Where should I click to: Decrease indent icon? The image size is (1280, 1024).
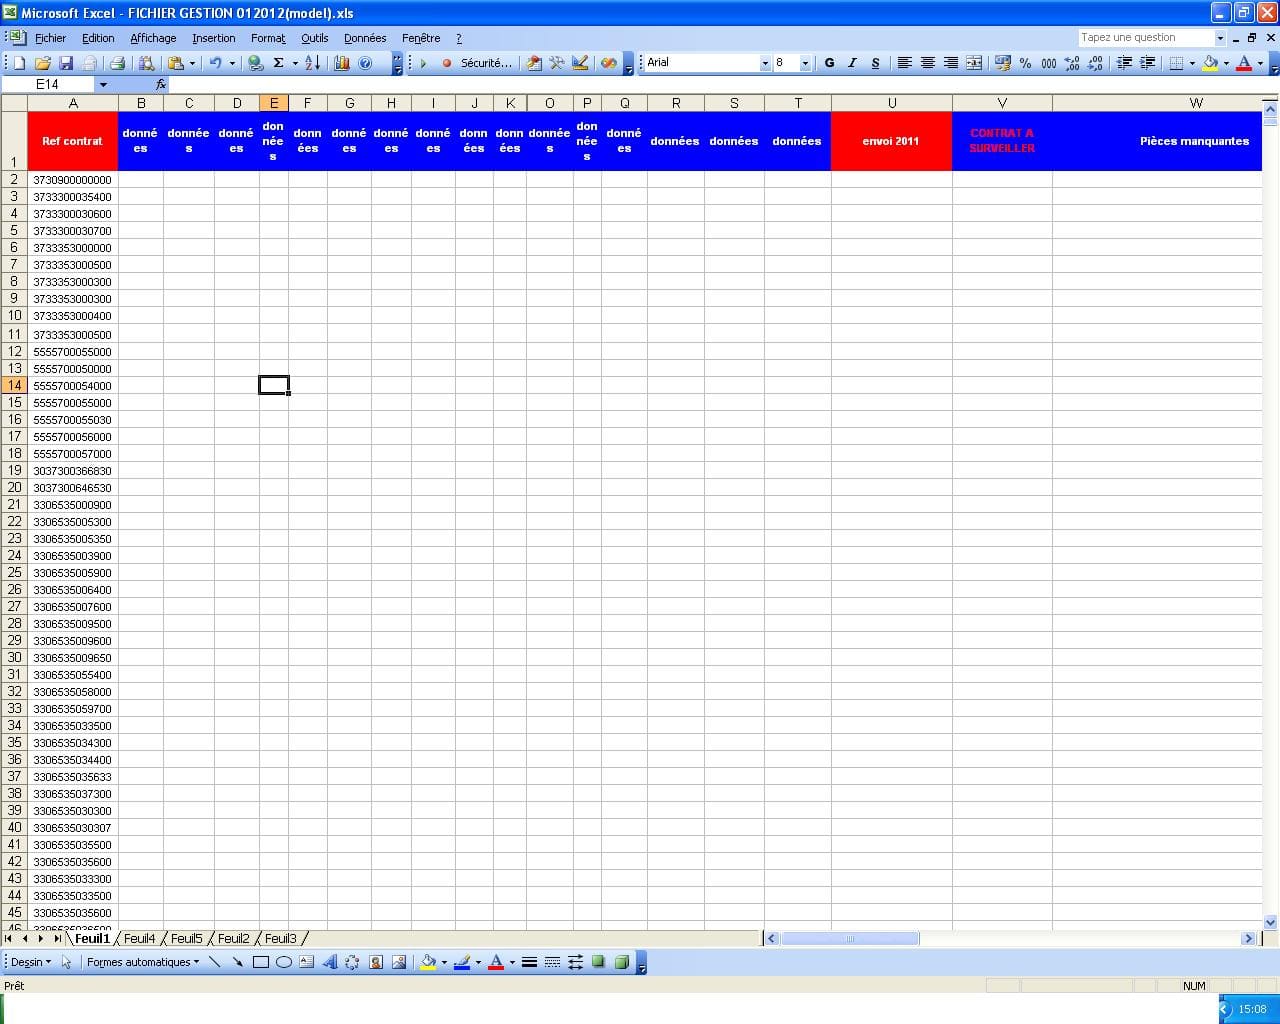1124,63
